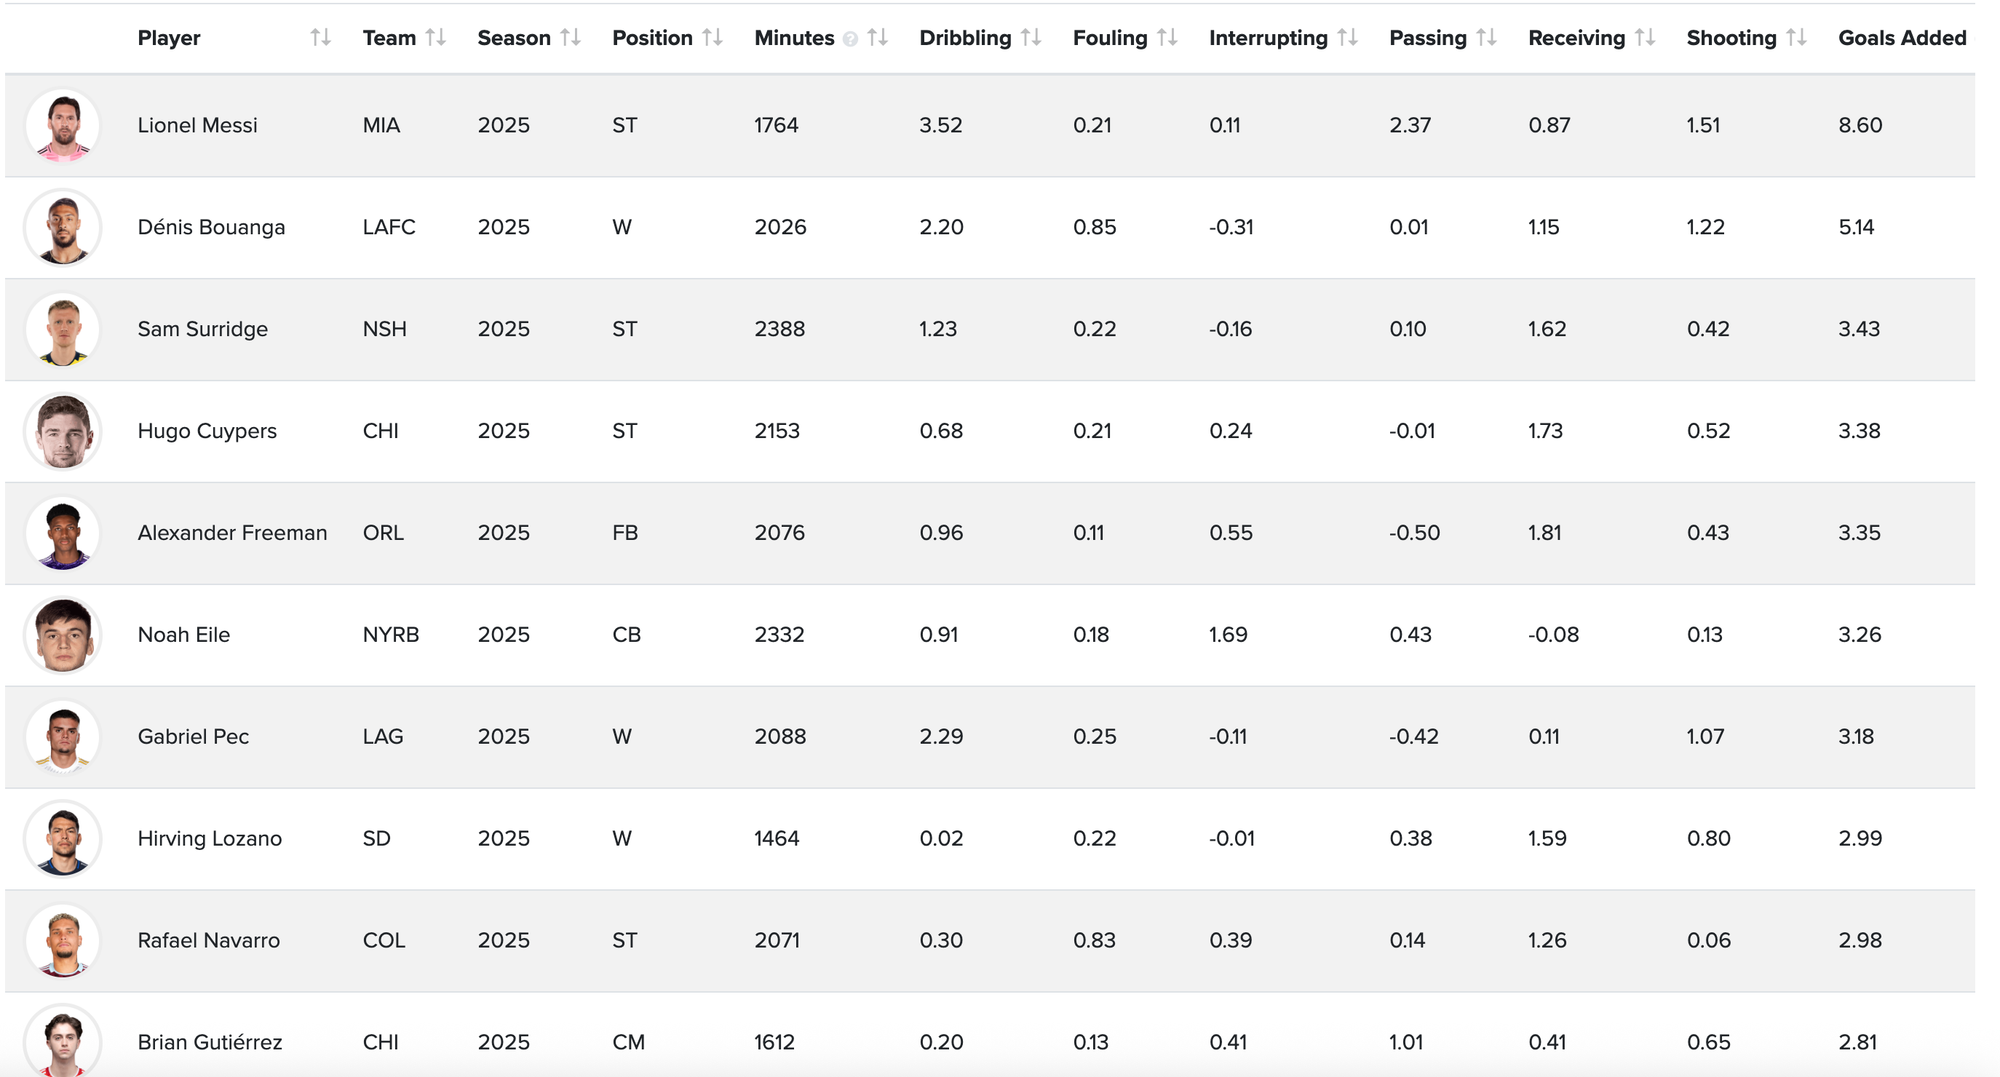Open the Minutes info help icon
Screen dimensions: 2000x1077
point(850,39)
